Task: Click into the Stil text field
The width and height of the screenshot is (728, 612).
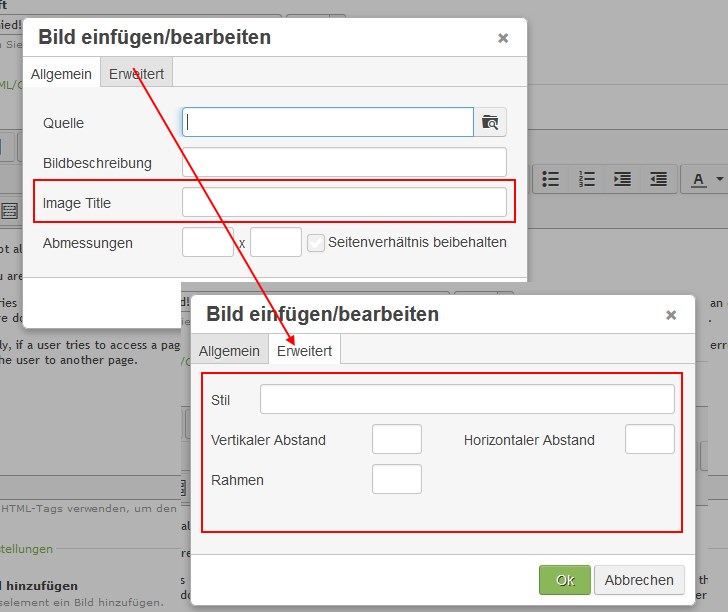Action: [x=467, y=399]
